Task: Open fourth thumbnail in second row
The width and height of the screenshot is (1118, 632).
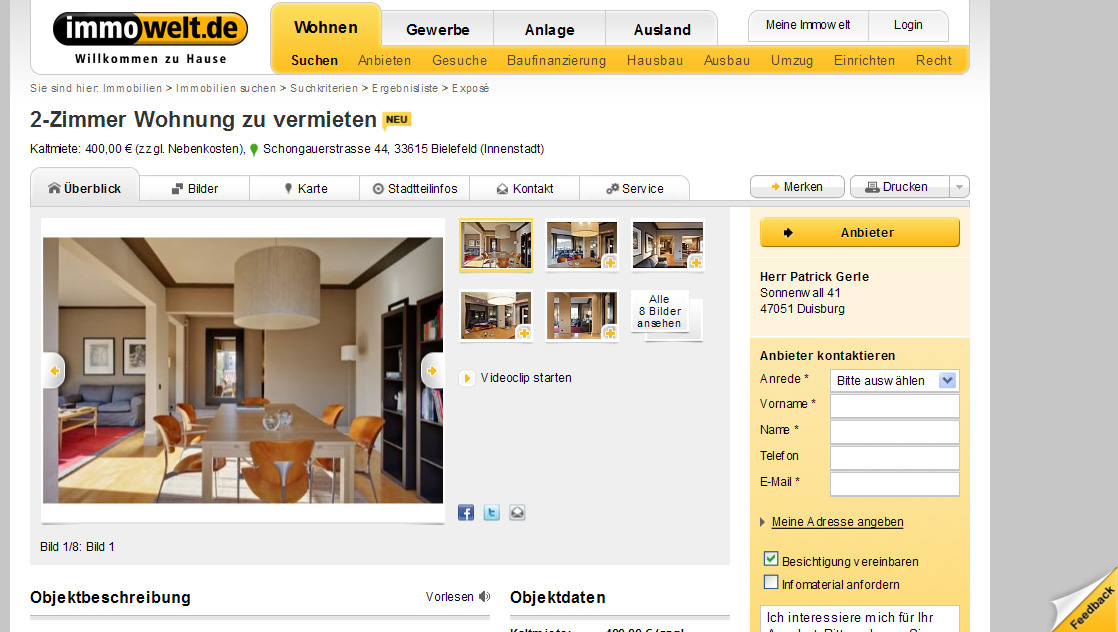Action: point(496,315)
